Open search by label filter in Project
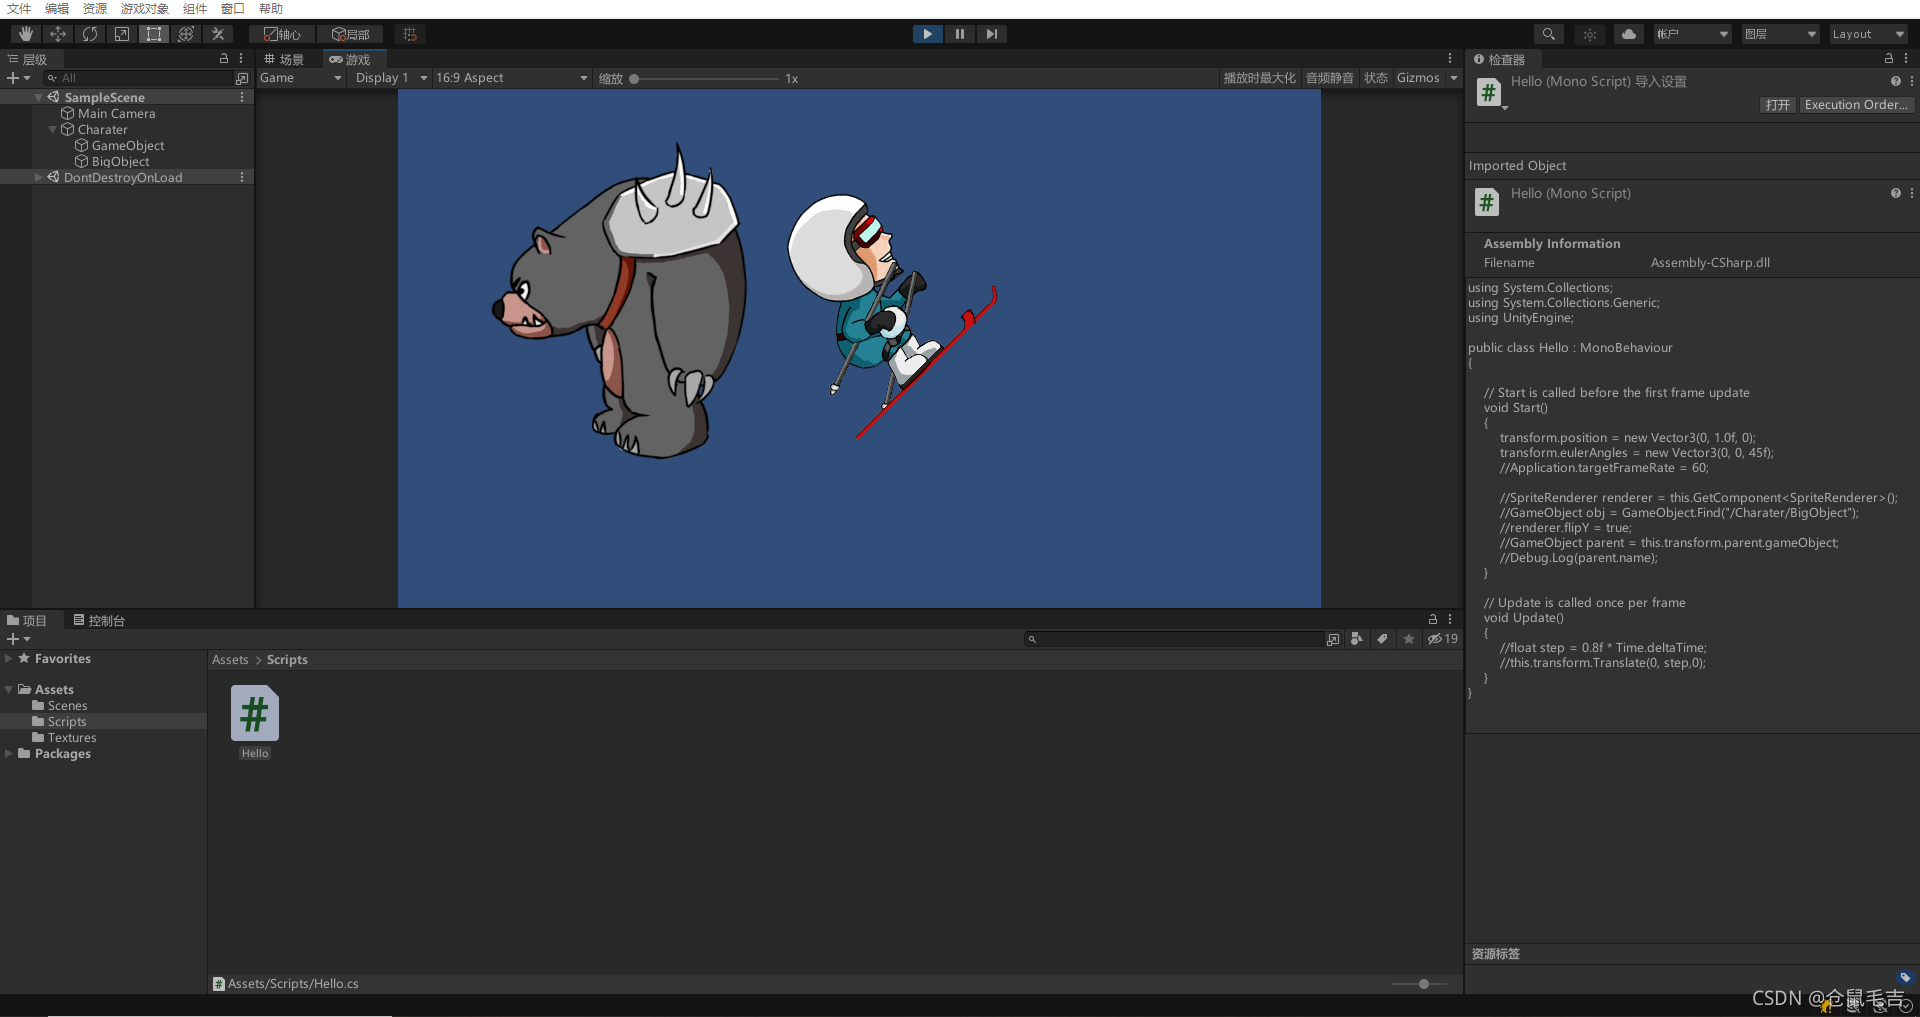 (1382, 639)
